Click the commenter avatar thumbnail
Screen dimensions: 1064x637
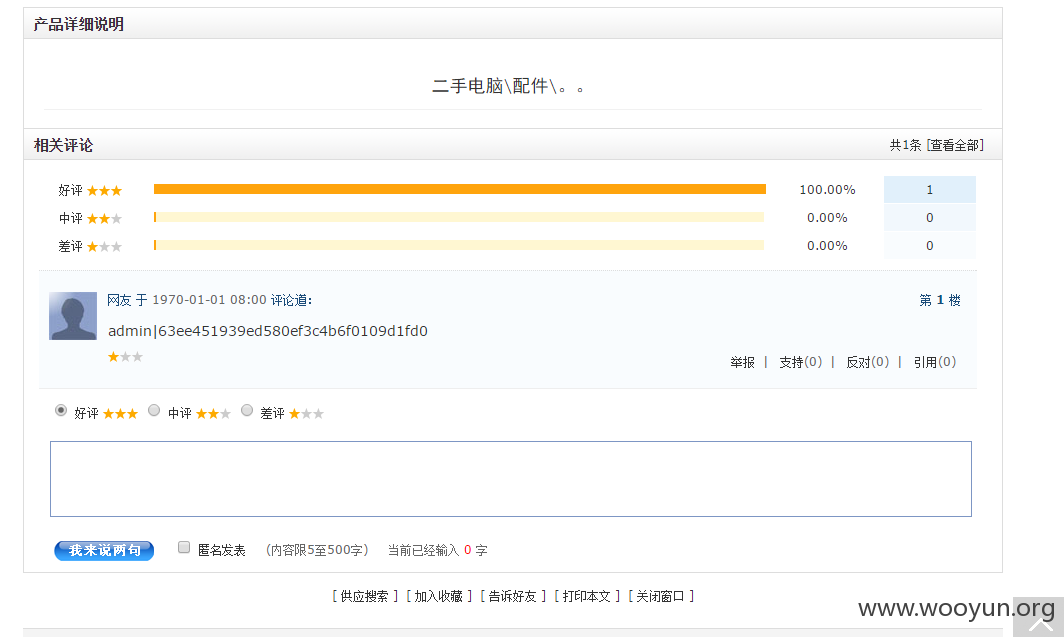click(x=73, y=316)
